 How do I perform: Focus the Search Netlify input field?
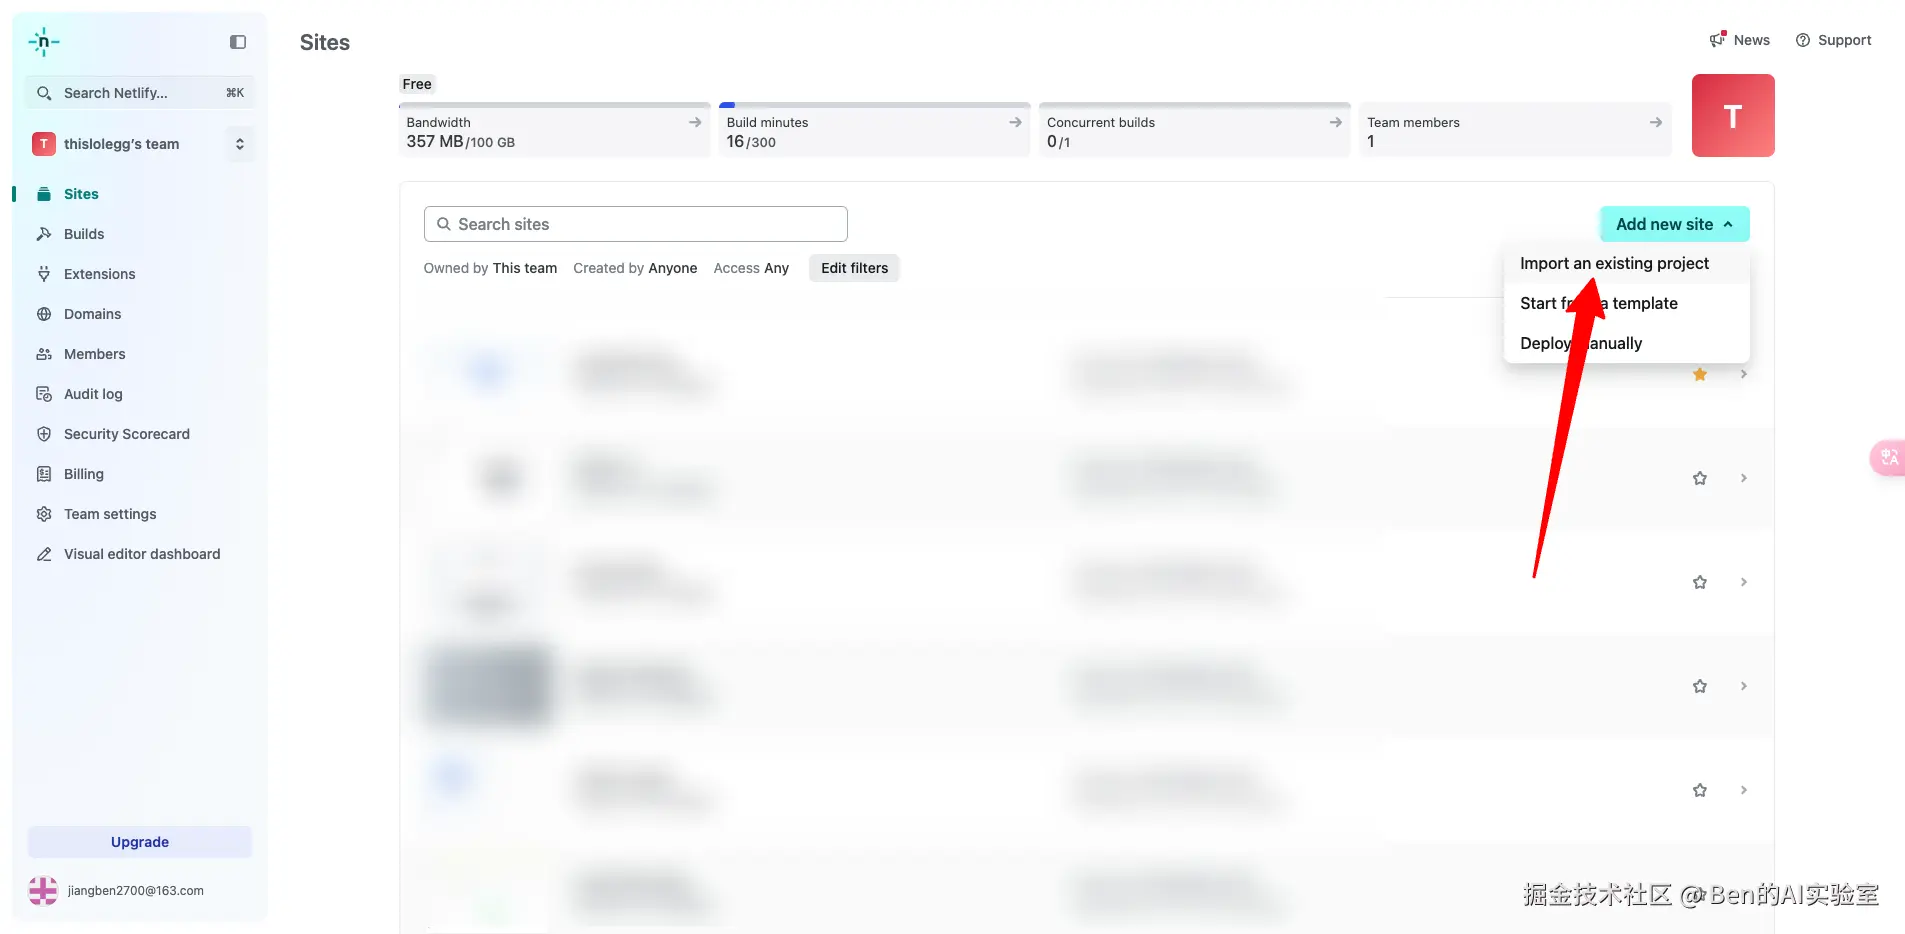tap(140, 93)
